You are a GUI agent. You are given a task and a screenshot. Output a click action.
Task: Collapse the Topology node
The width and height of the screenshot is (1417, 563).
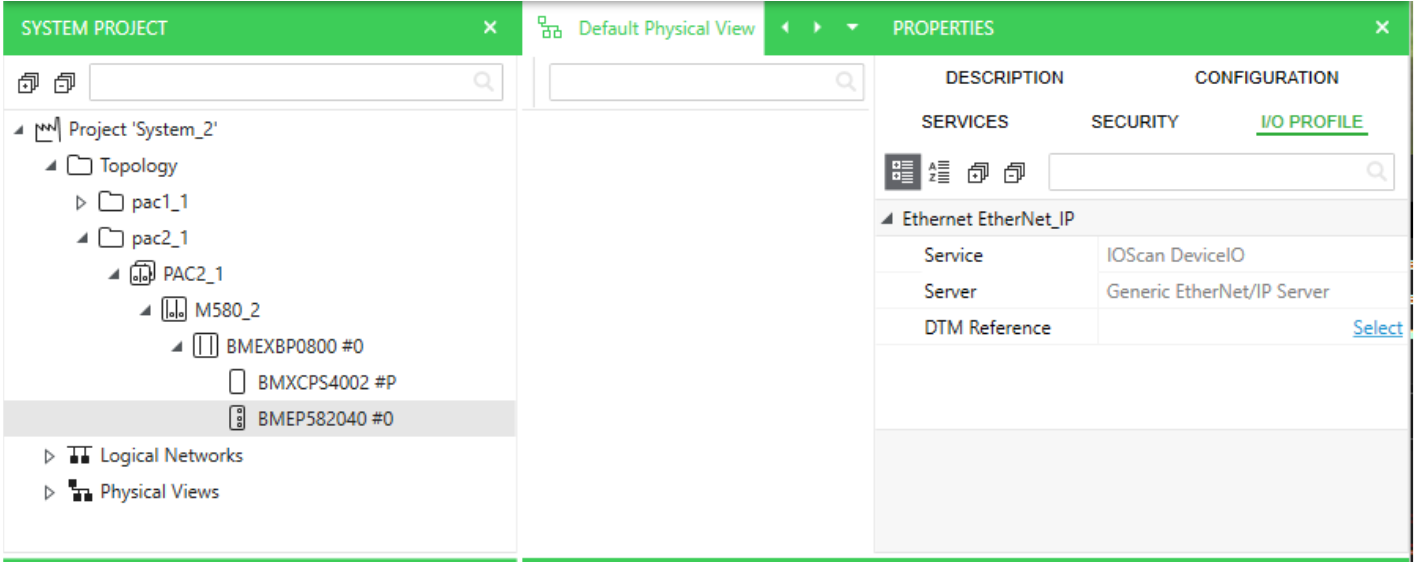[51, 166]
